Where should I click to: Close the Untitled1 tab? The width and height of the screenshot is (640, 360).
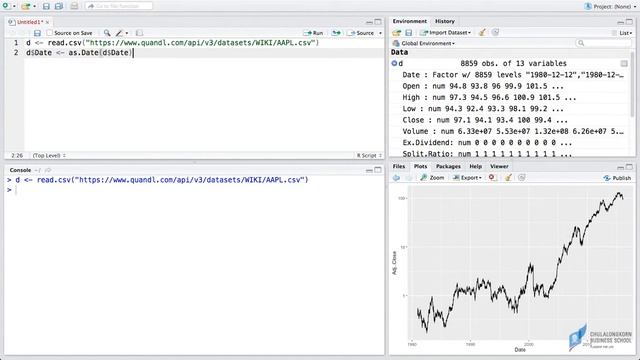(47, 22)
